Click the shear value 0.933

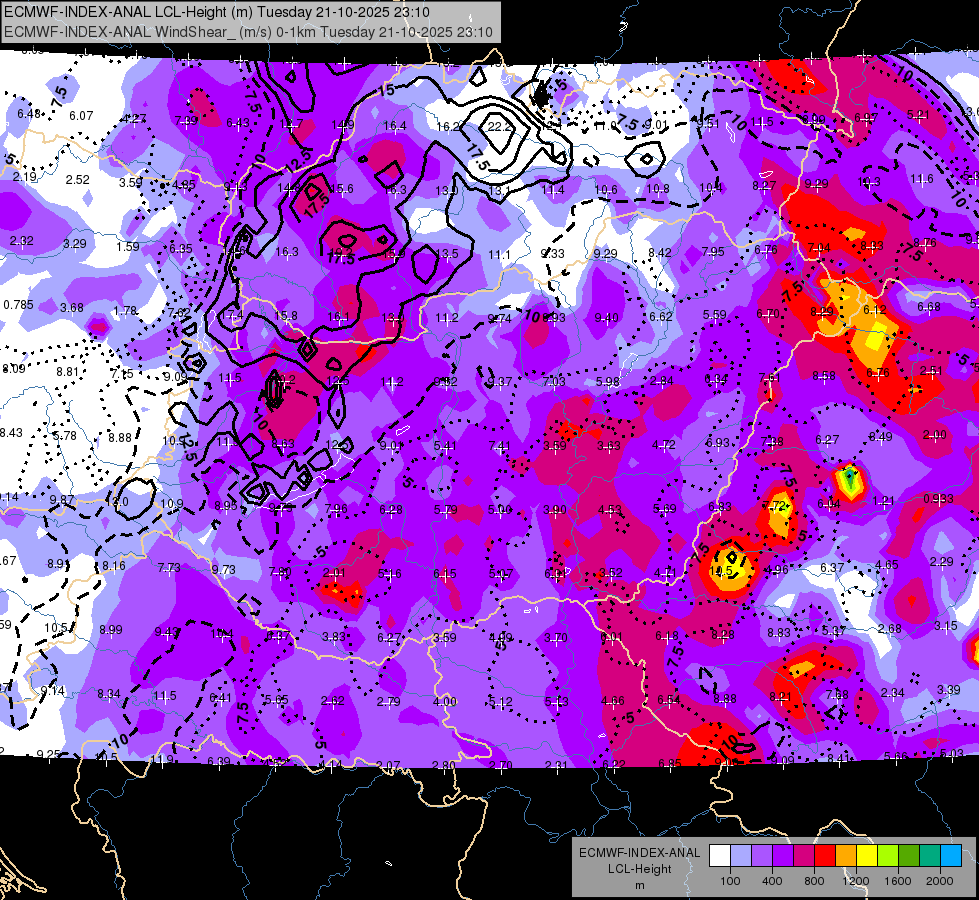pos(938,498)
